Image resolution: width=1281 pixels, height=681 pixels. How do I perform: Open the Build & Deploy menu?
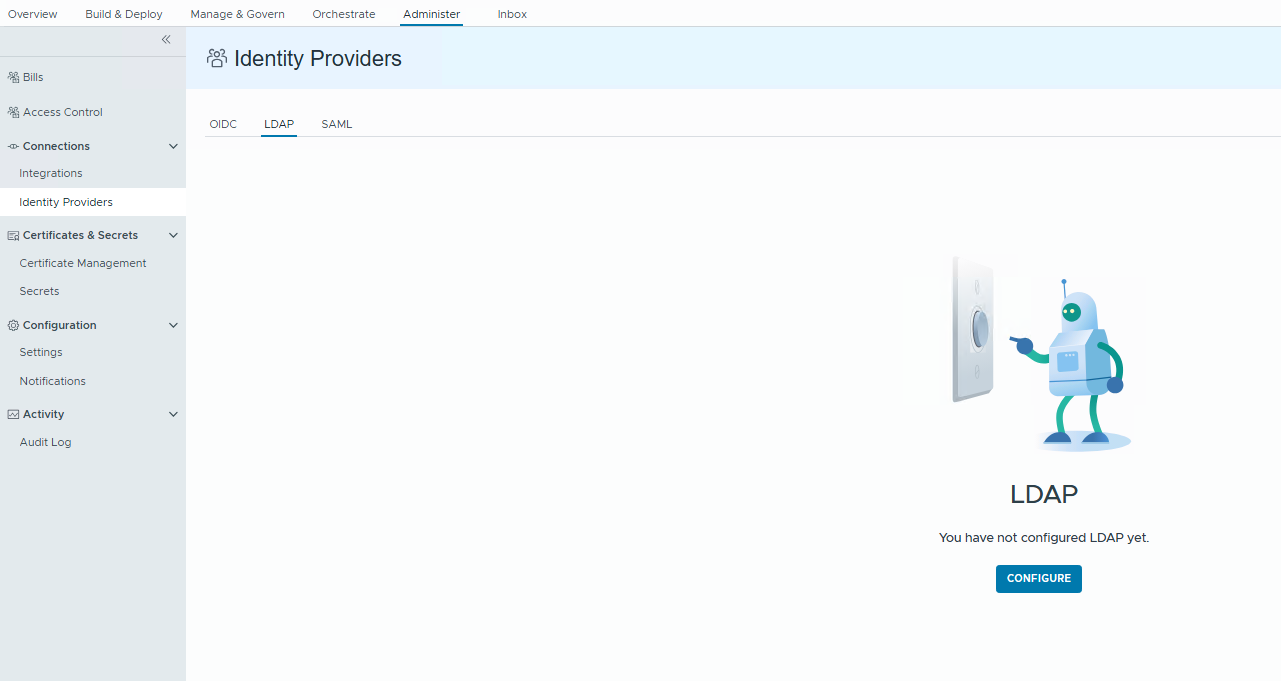(124, 14)
